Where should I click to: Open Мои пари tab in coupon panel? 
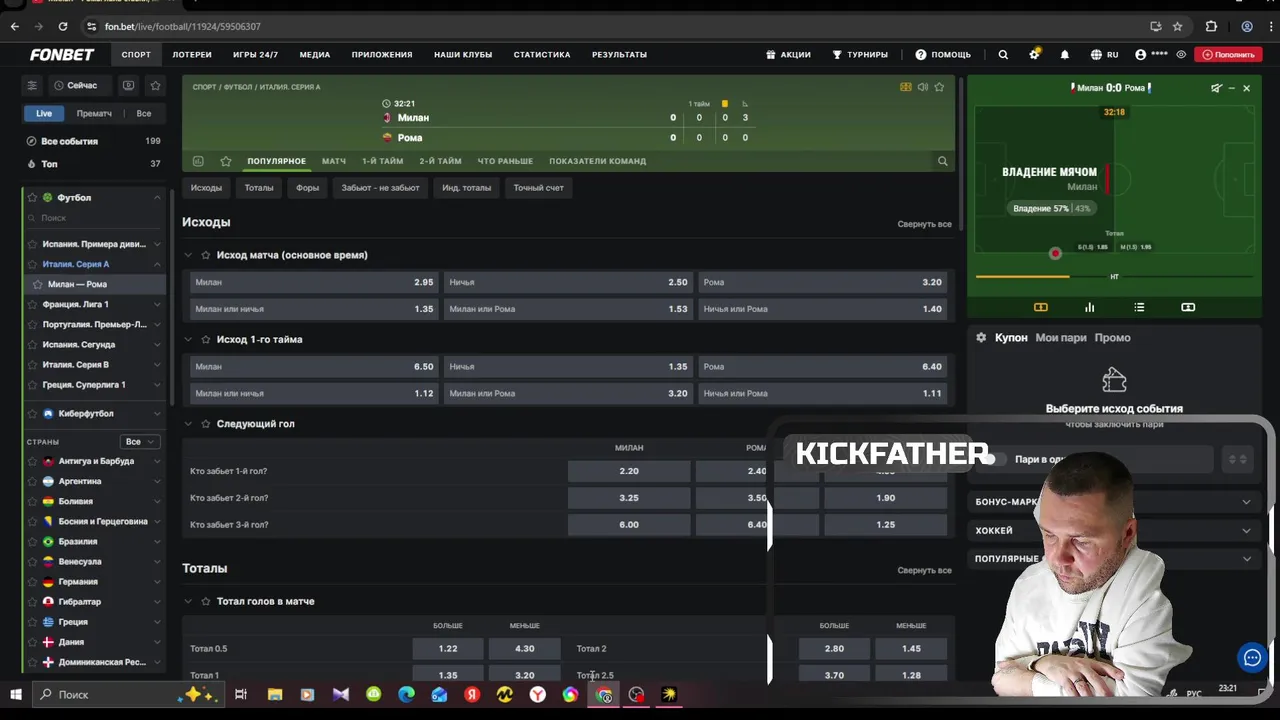1061,338
